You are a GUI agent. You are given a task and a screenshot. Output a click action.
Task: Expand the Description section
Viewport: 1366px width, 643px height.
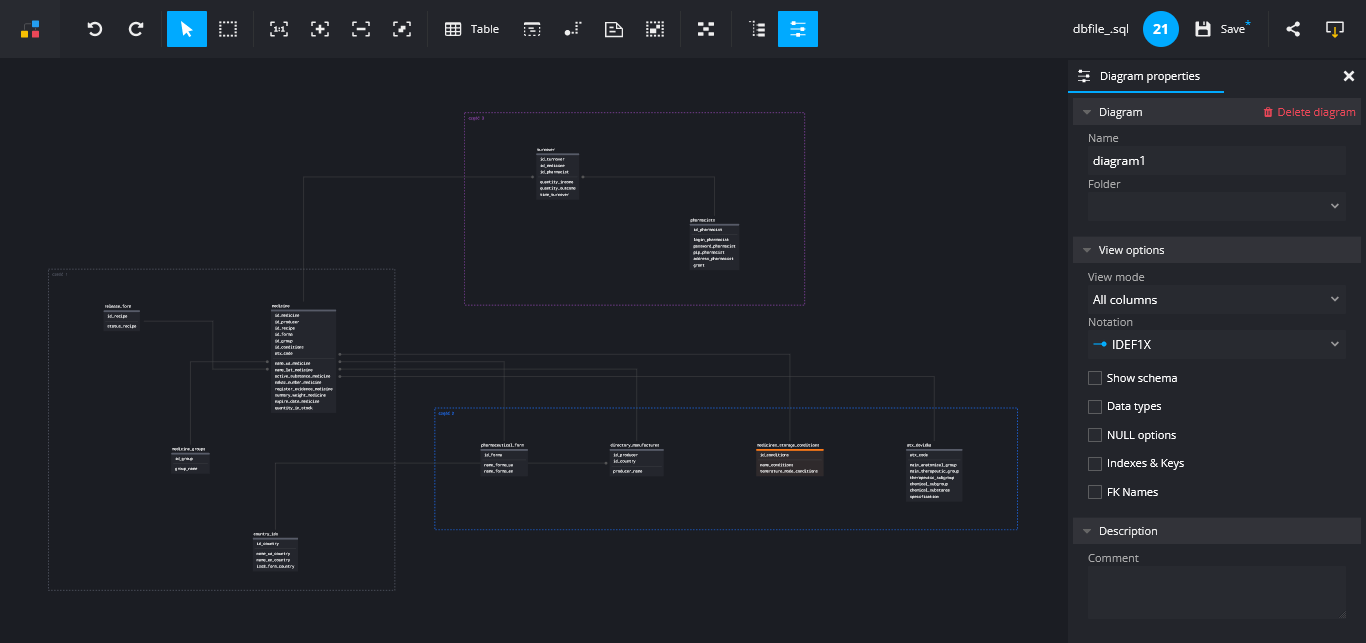(x=1087, y=531)
